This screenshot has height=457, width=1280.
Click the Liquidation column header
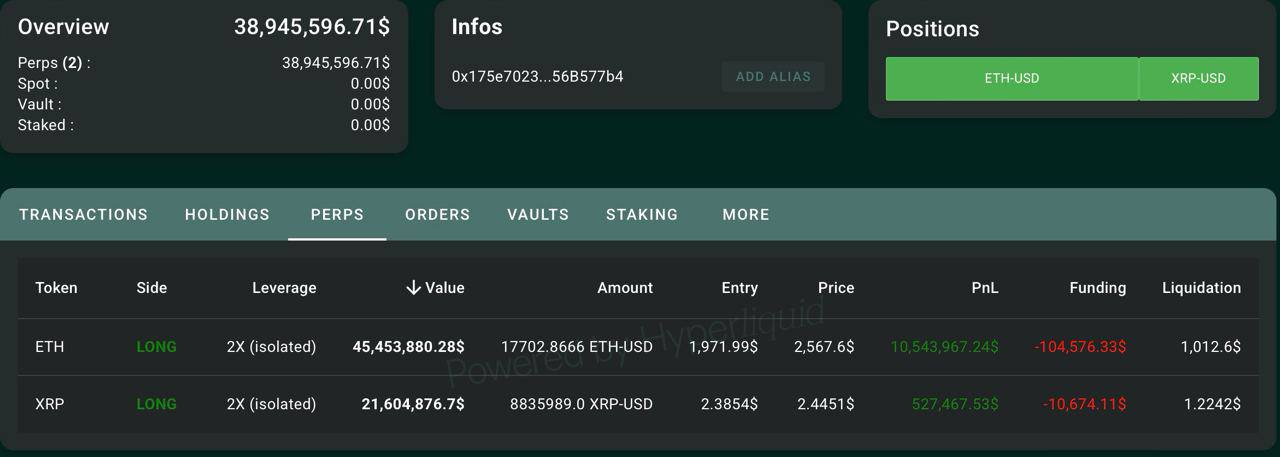(x=1201, y=288)
